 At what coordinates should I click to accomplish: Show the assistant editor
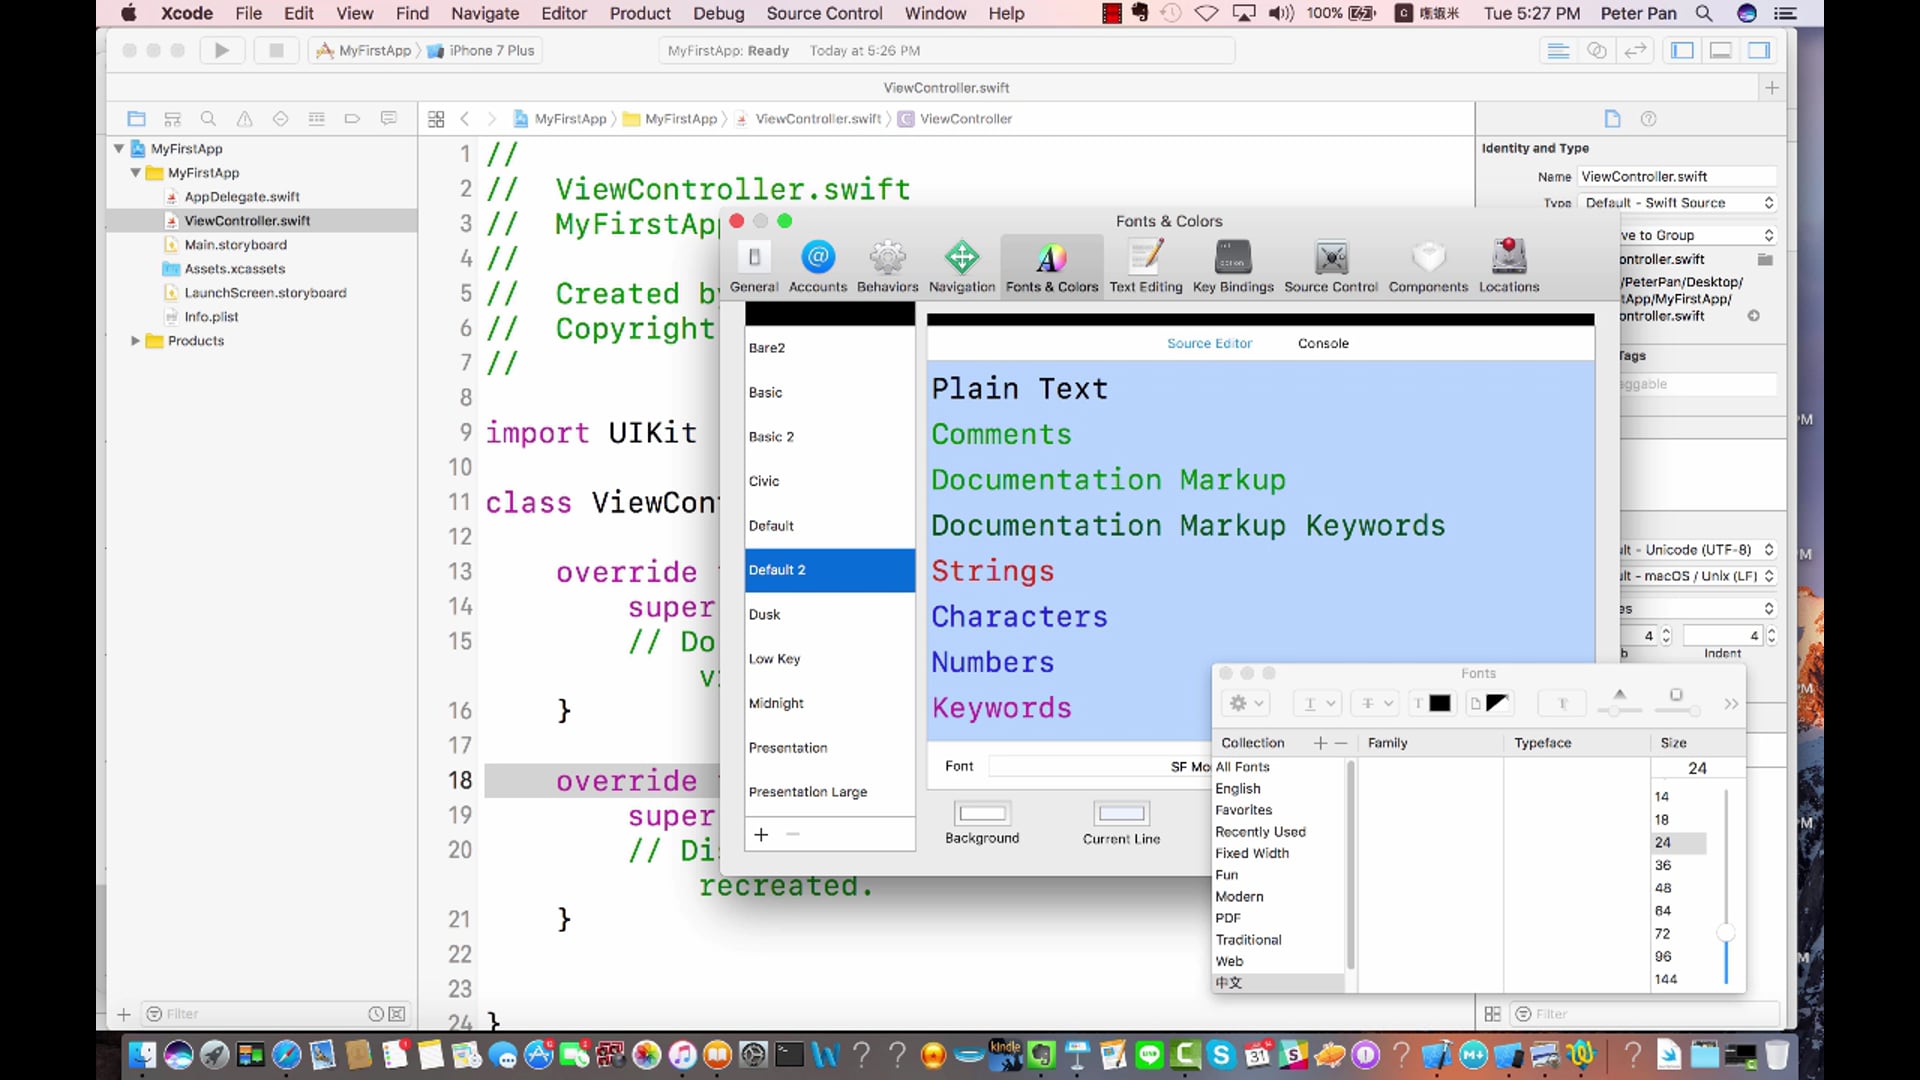(1597, 50)
